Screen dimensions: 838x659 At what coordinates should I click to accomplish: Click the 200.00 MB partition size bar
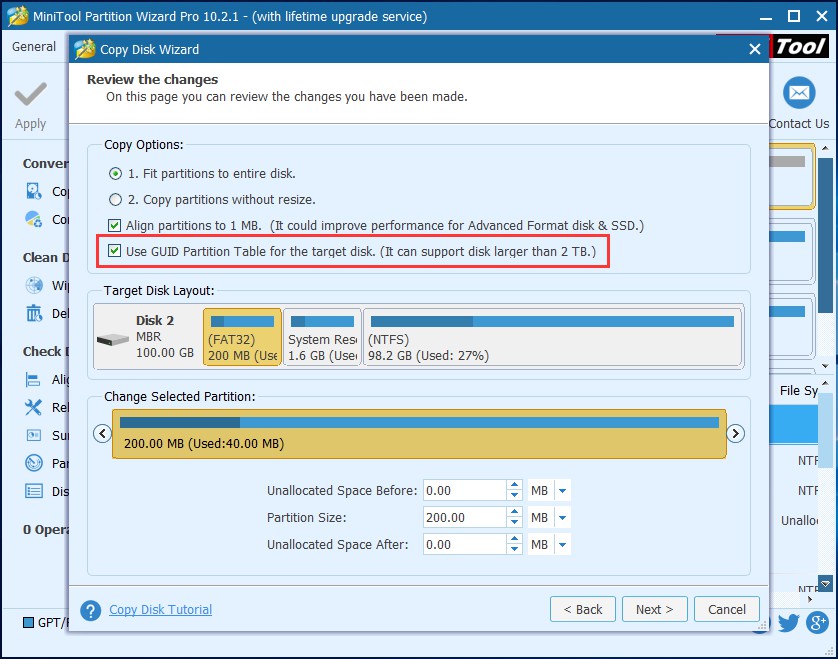tap(419, 434)
